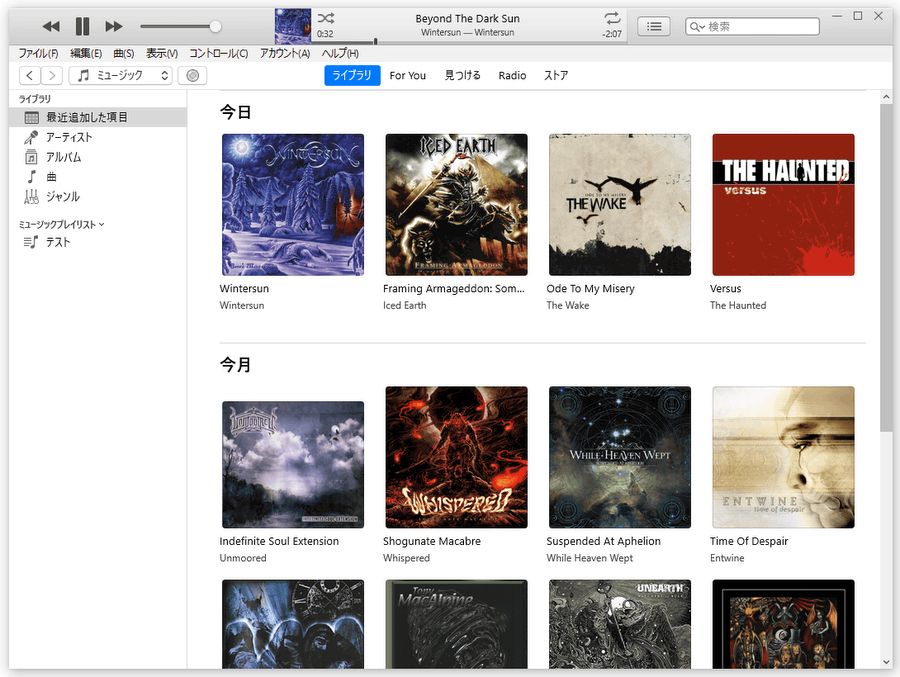The height and width of the screenshot is (677, 900).
Task: Select アーティスト in the sidebar
Action: coord(98,137)
